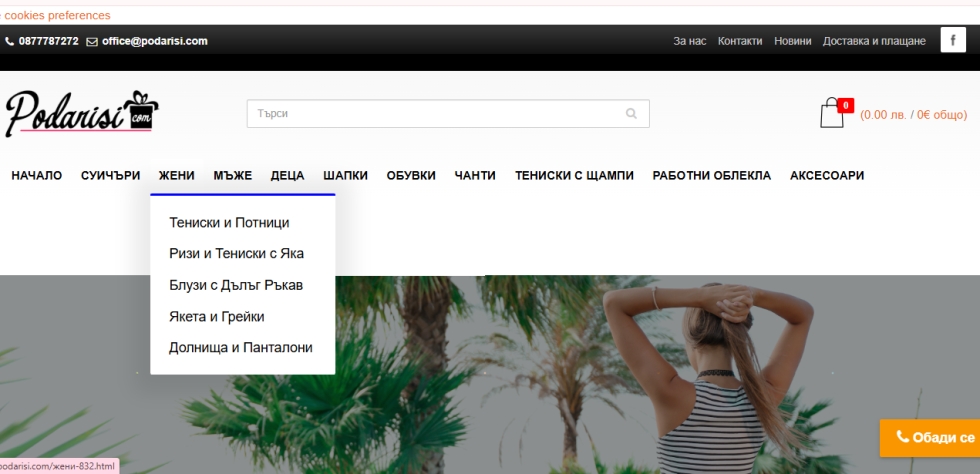
Task: Go to ТЕНИСКИ С ЩАМПИ category
Action: (574, 175)
